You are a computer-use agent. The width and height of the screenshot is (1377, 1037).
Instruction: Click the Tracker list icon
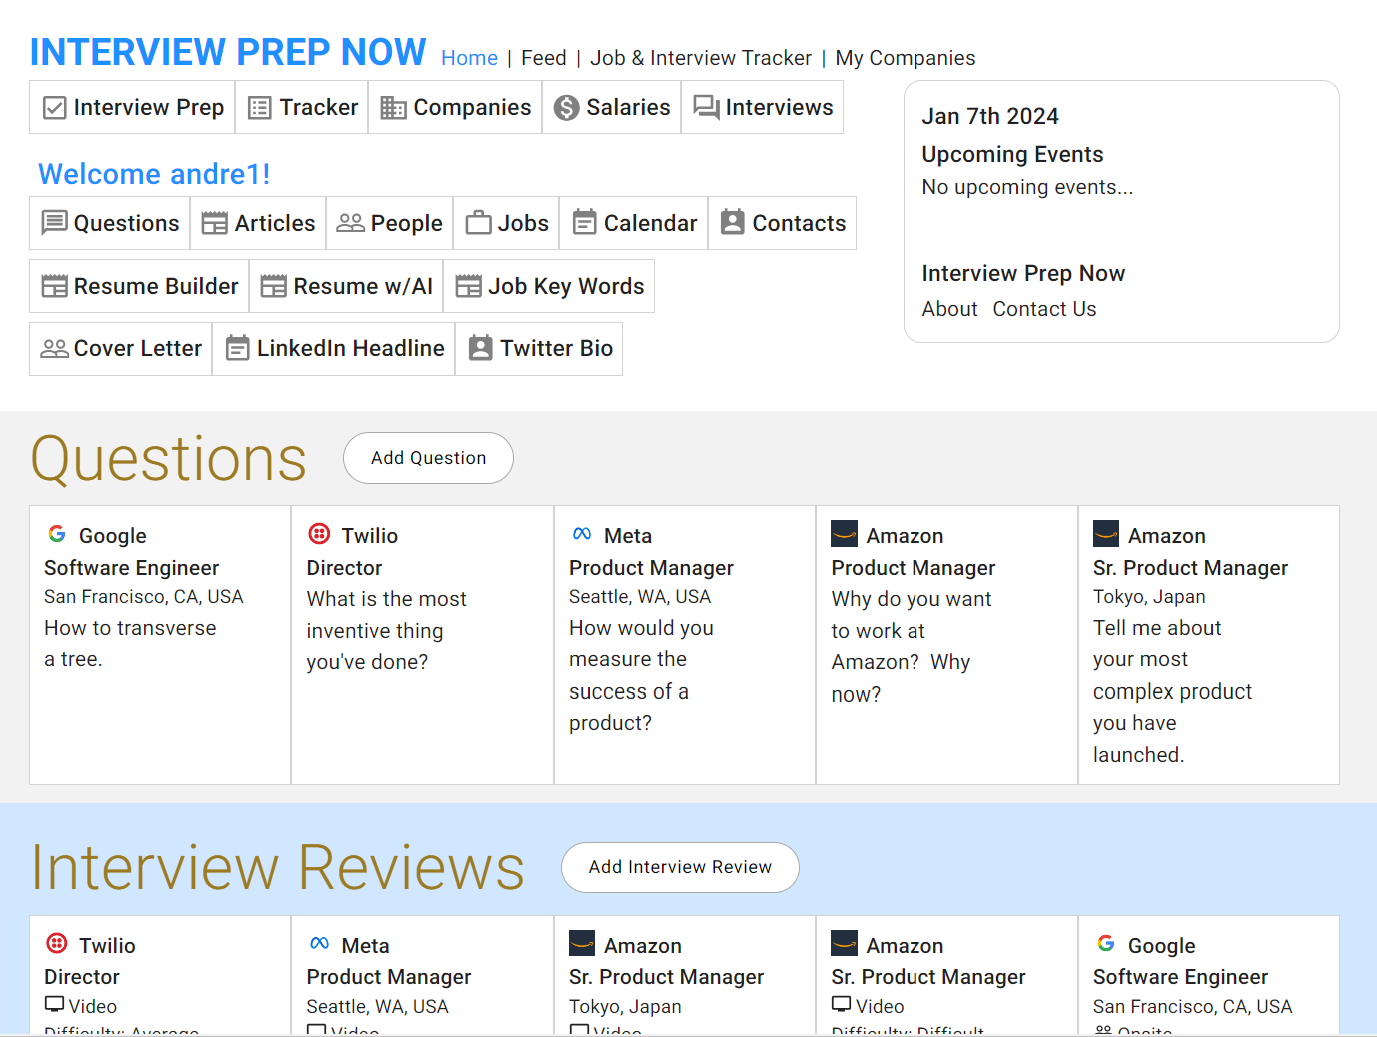point(260,108)
